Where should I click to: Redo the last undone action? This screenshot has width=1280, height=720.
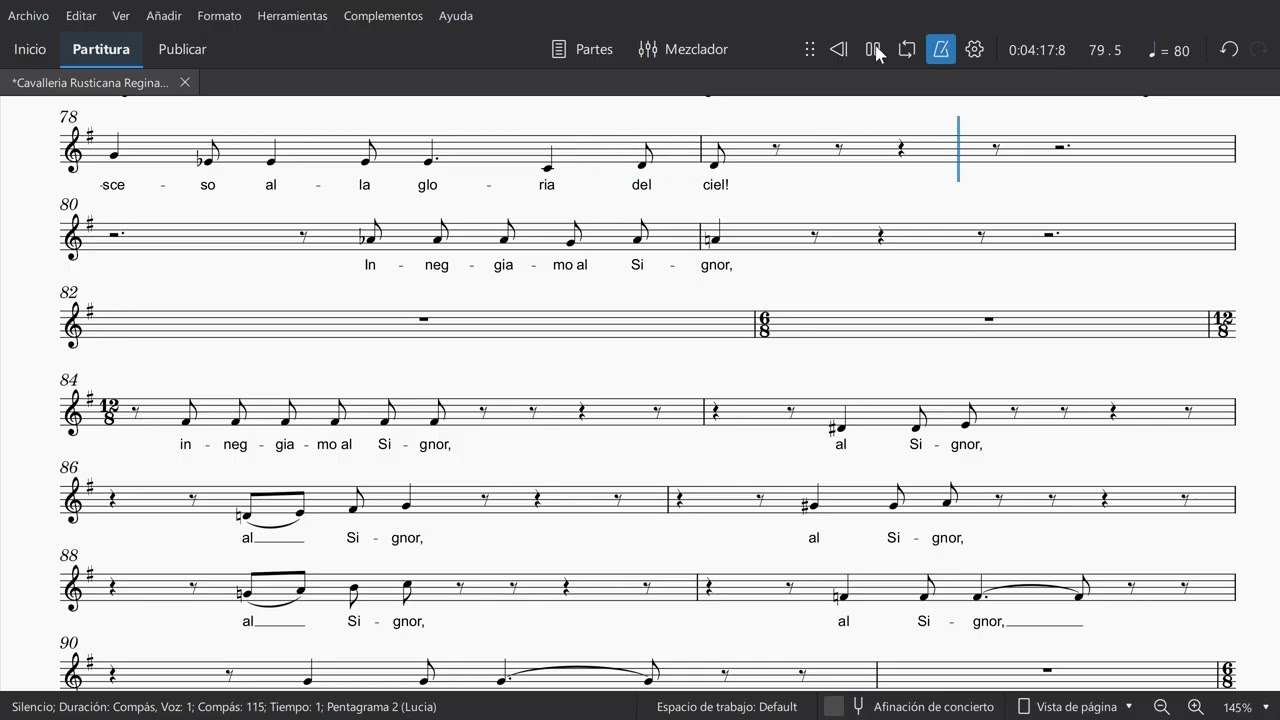[x=1259, y=49]
